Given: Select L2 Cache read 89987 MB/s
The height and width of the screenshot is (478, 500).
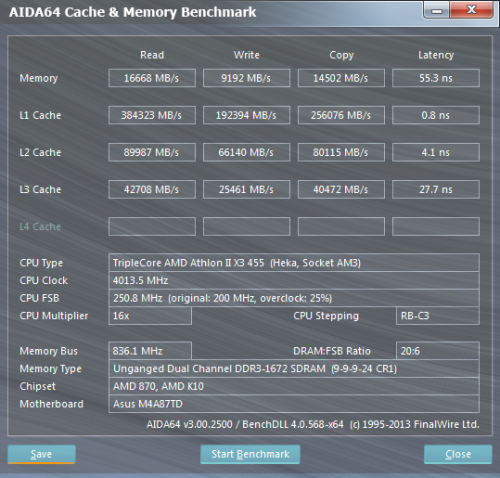Looking at the screenshot, I should (x=152, y=152).
